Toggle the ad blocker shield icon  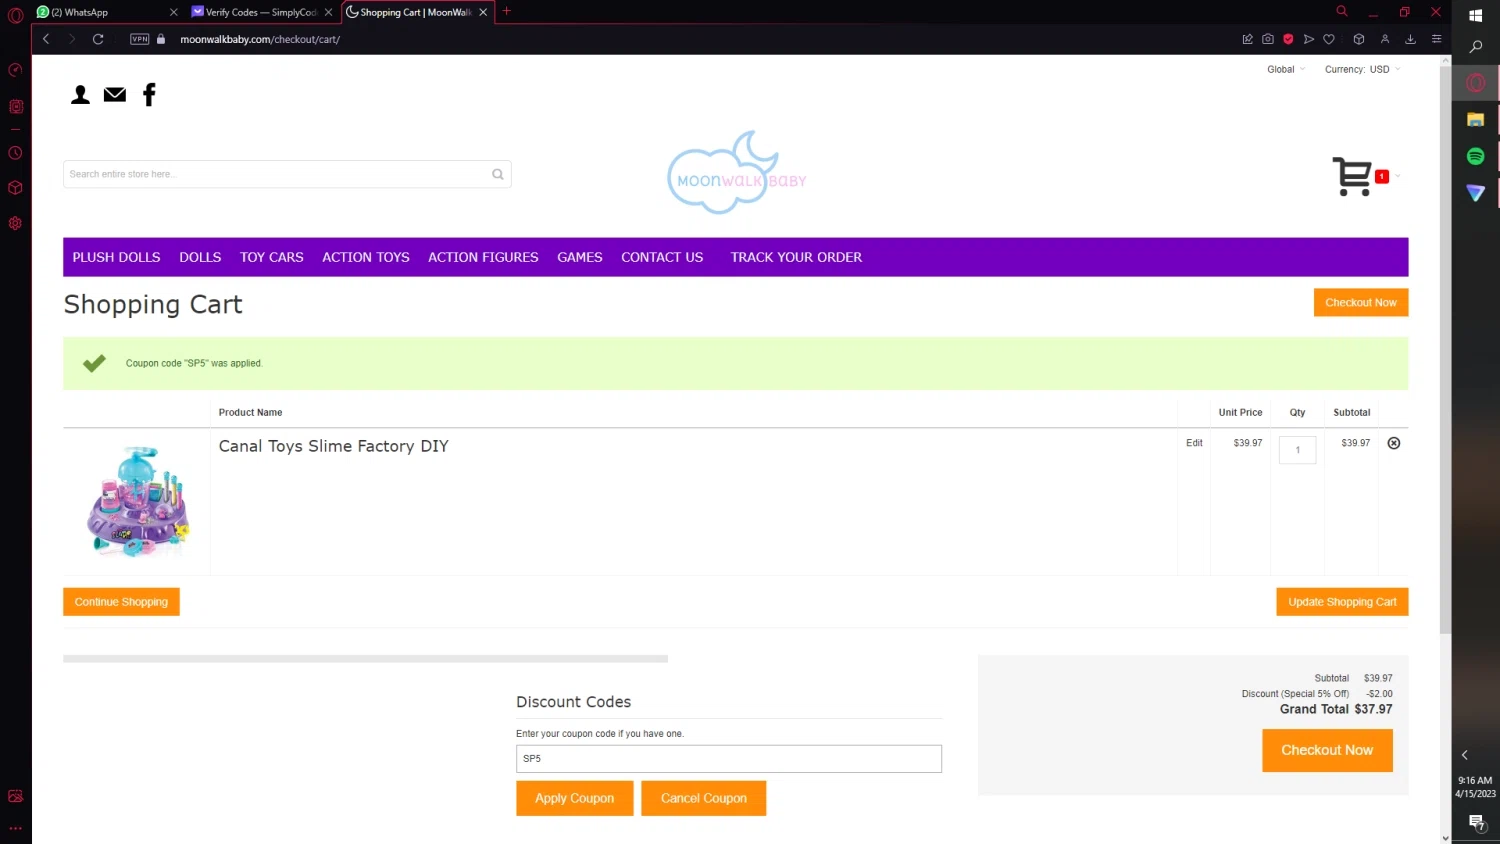[x=1288, y=39]
